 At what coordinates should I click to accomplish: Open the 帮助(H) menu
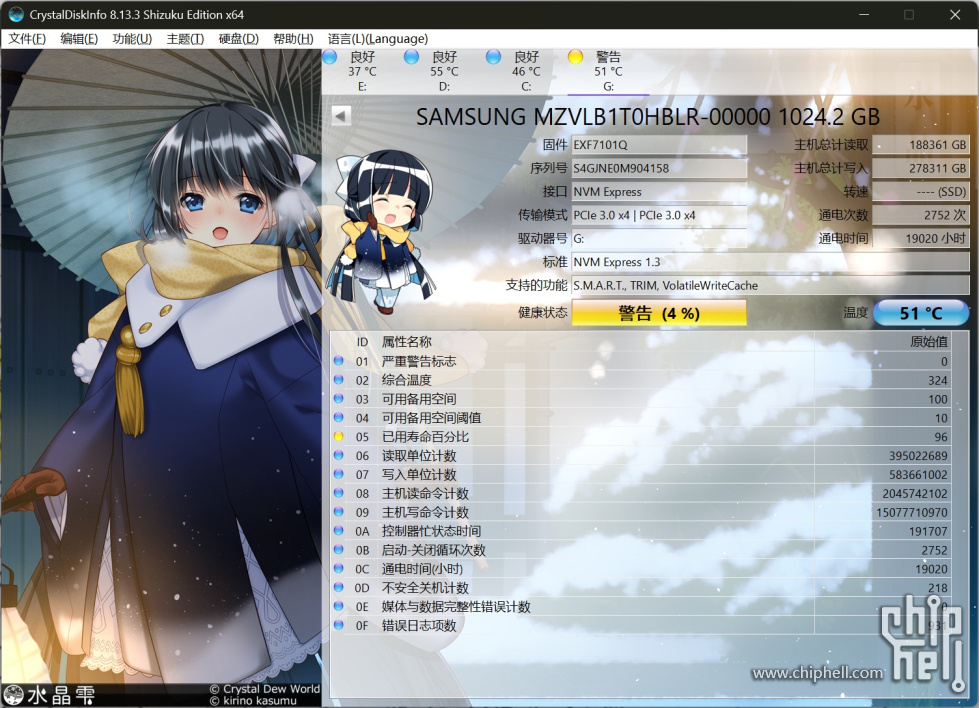click(293, 39)
